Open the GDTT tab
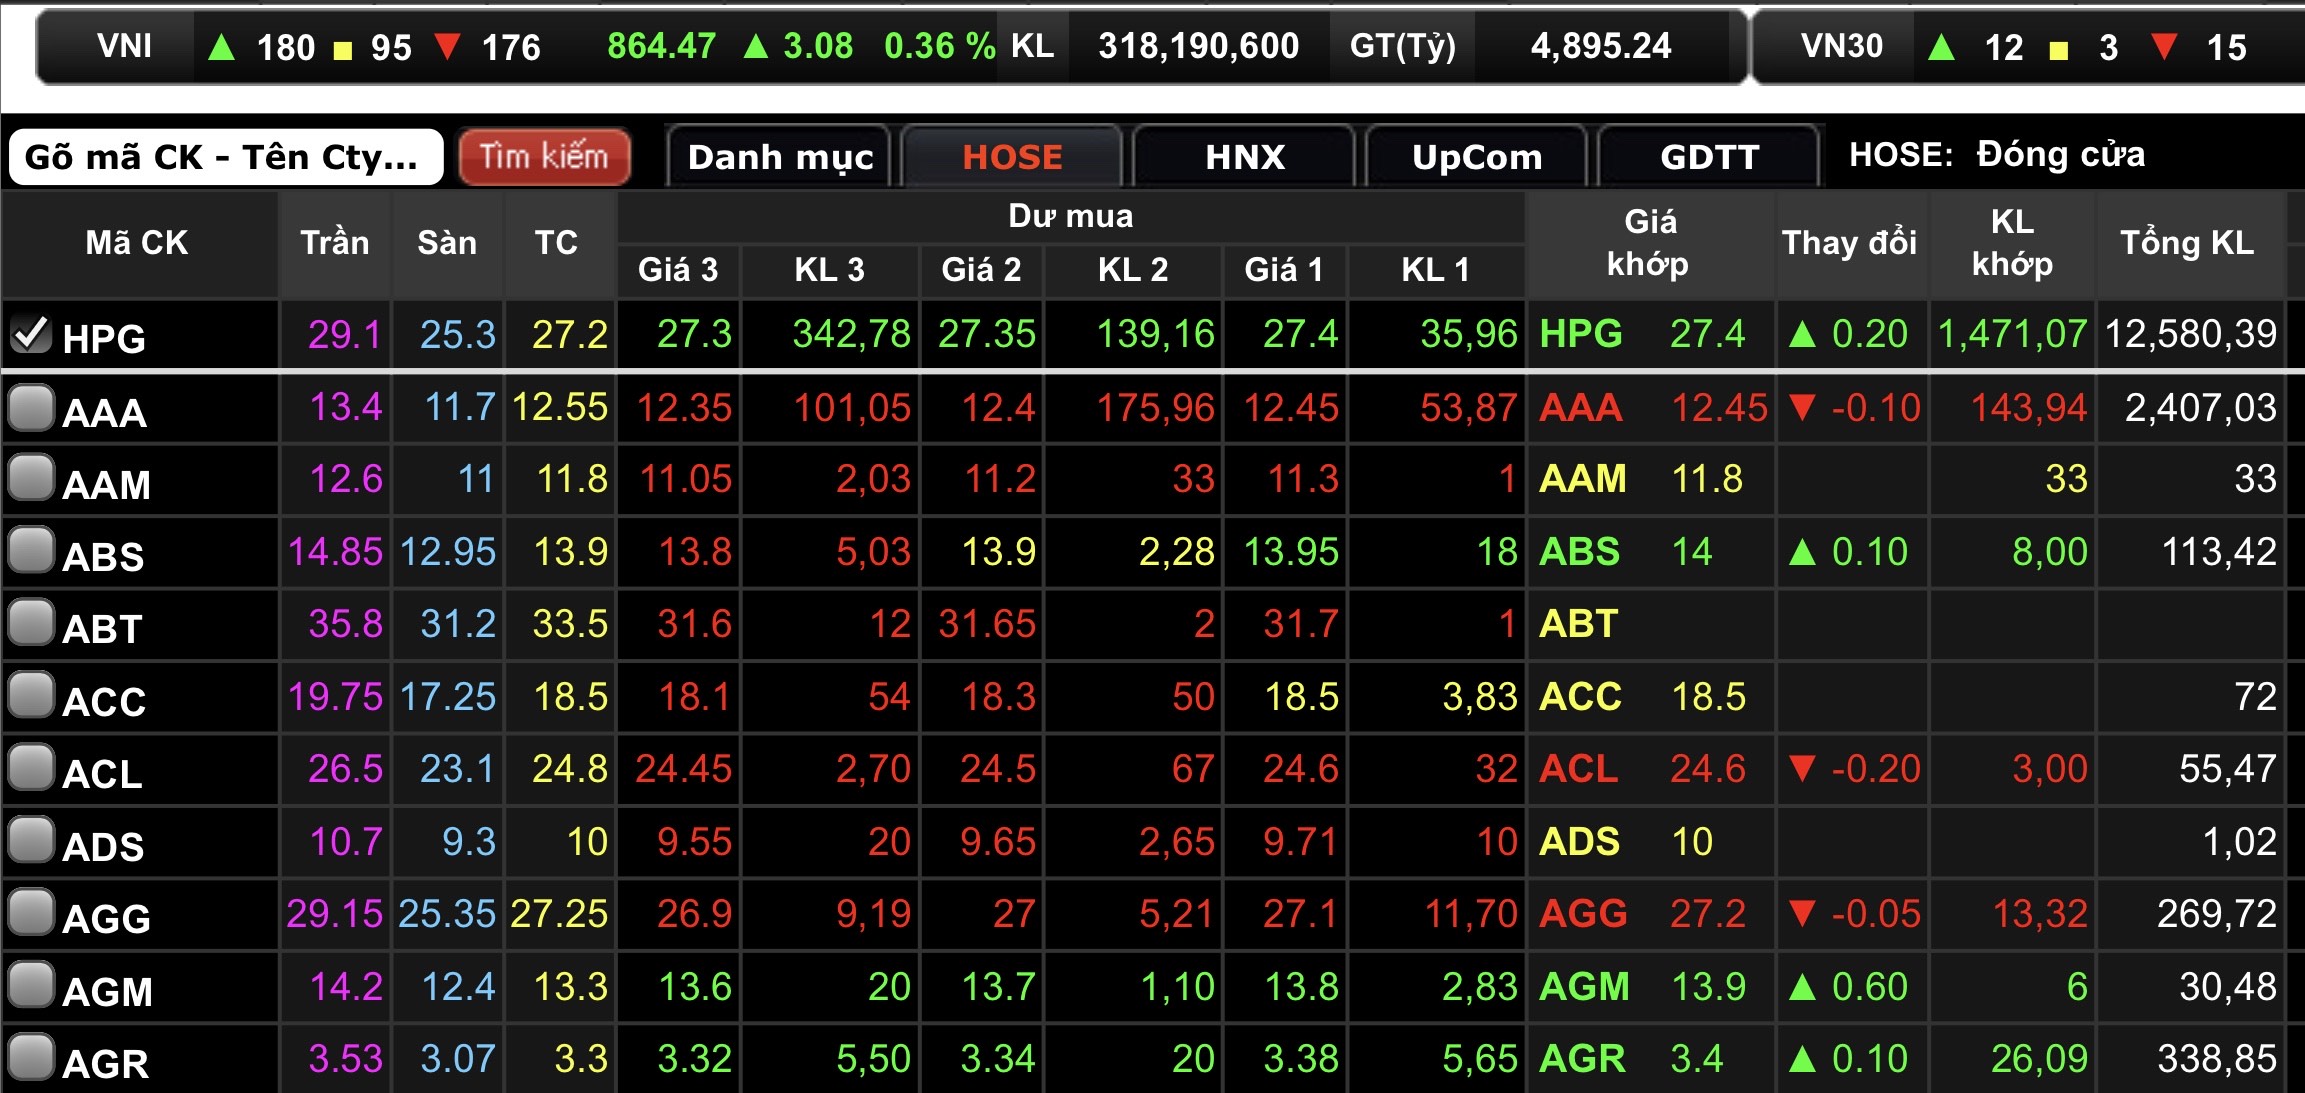The width and height of the screenshot is (2305, 1093). tap(1708, 157)
